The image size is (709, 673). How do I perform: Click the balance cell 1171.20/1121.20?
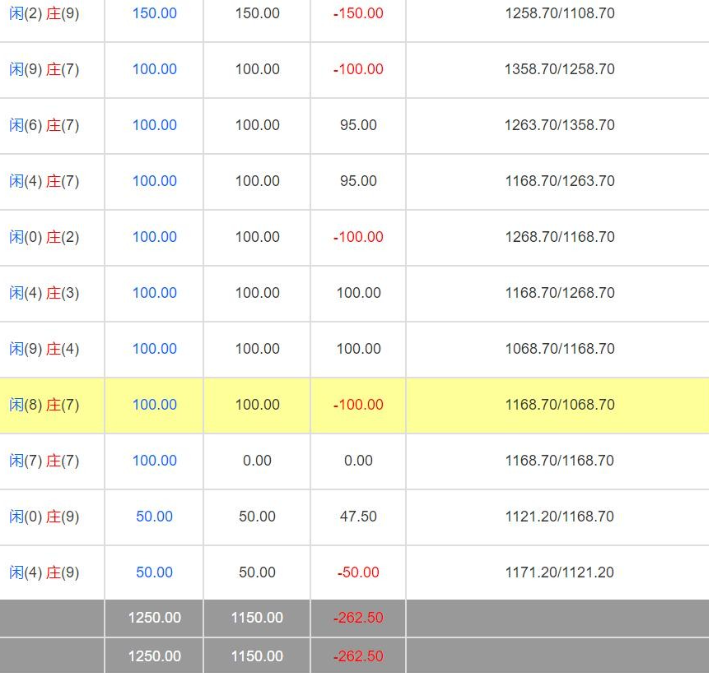coord(559,573)
